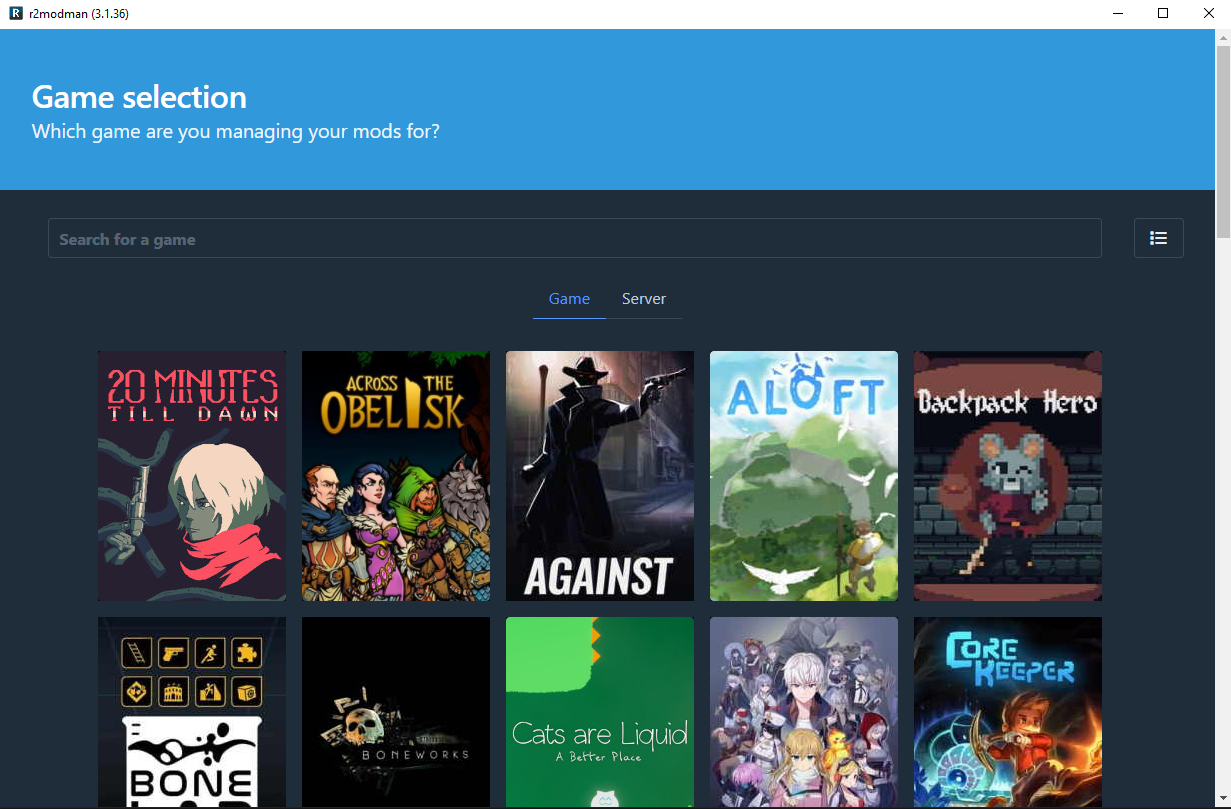The image size is (1231, 809).
Task: Click the r2modman app icon in title bar
Action: (16, 14)
